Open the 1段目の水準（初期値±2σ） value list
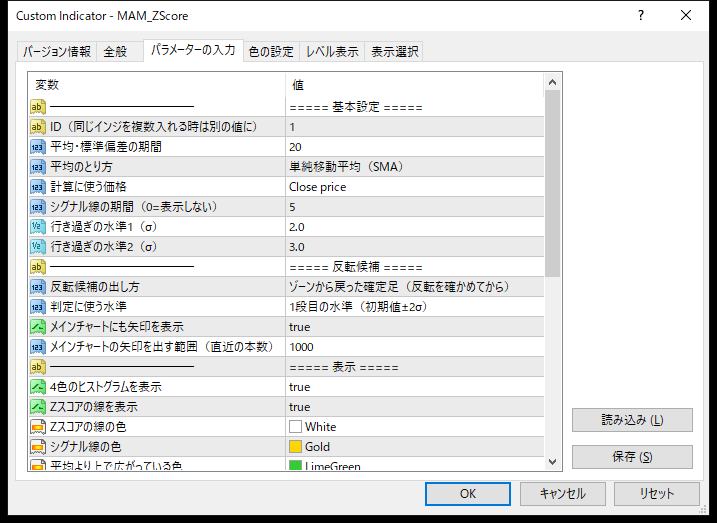Image resolution: width=717 pixels, height=523 pixels. 415,307
